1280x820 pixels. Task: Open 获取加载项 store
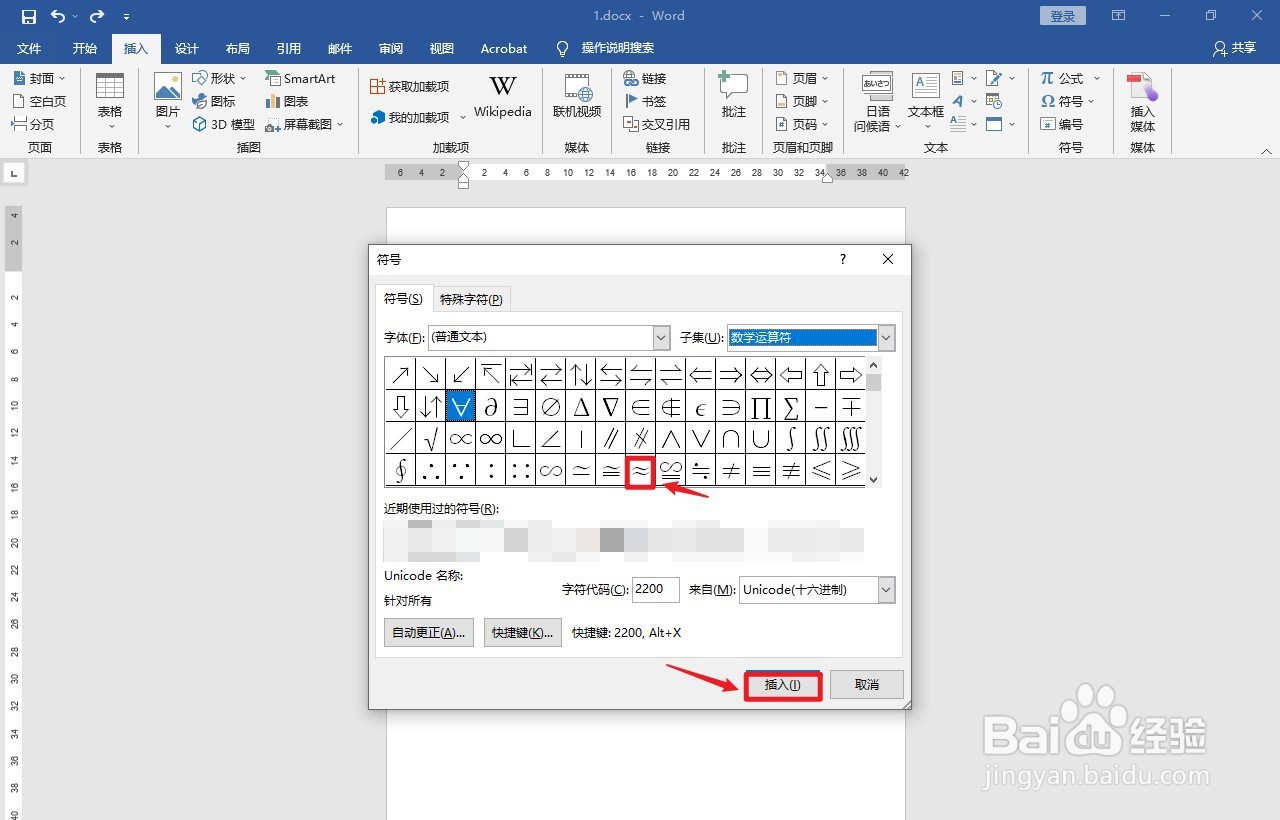coord(410,87)
